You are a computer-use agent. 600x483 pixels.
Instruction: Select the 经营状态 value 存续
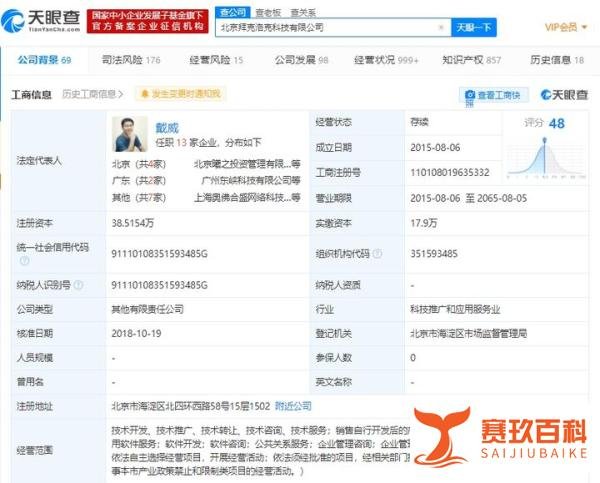pyautogui.click(x=419, y=122)
